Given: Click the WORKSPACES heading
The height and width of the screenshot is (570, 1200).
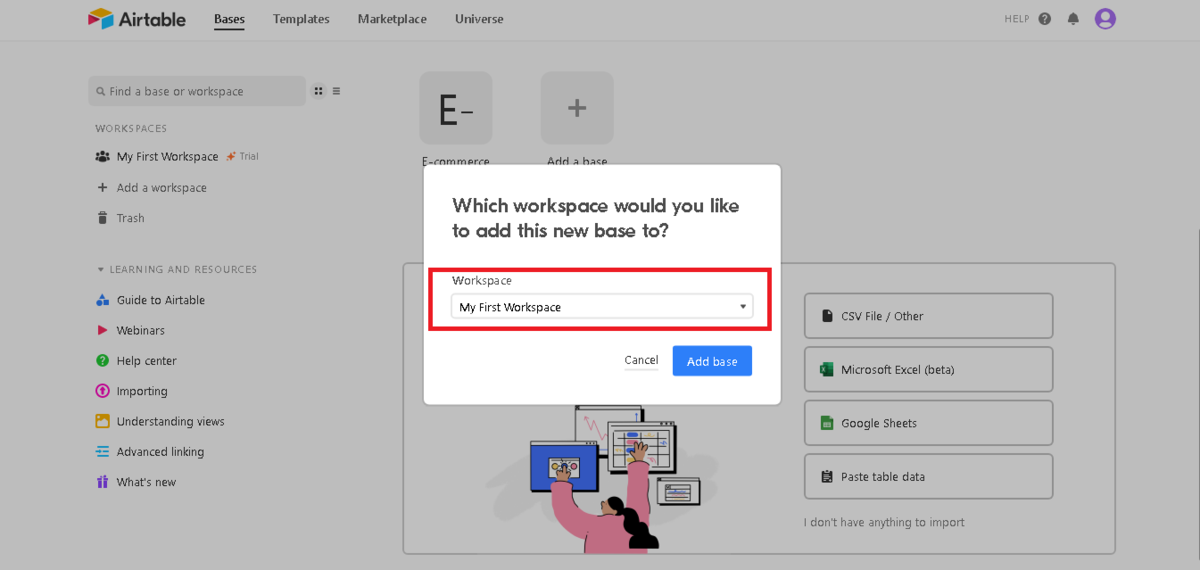Looking at the screenshot, I should (x=131, y=129).
